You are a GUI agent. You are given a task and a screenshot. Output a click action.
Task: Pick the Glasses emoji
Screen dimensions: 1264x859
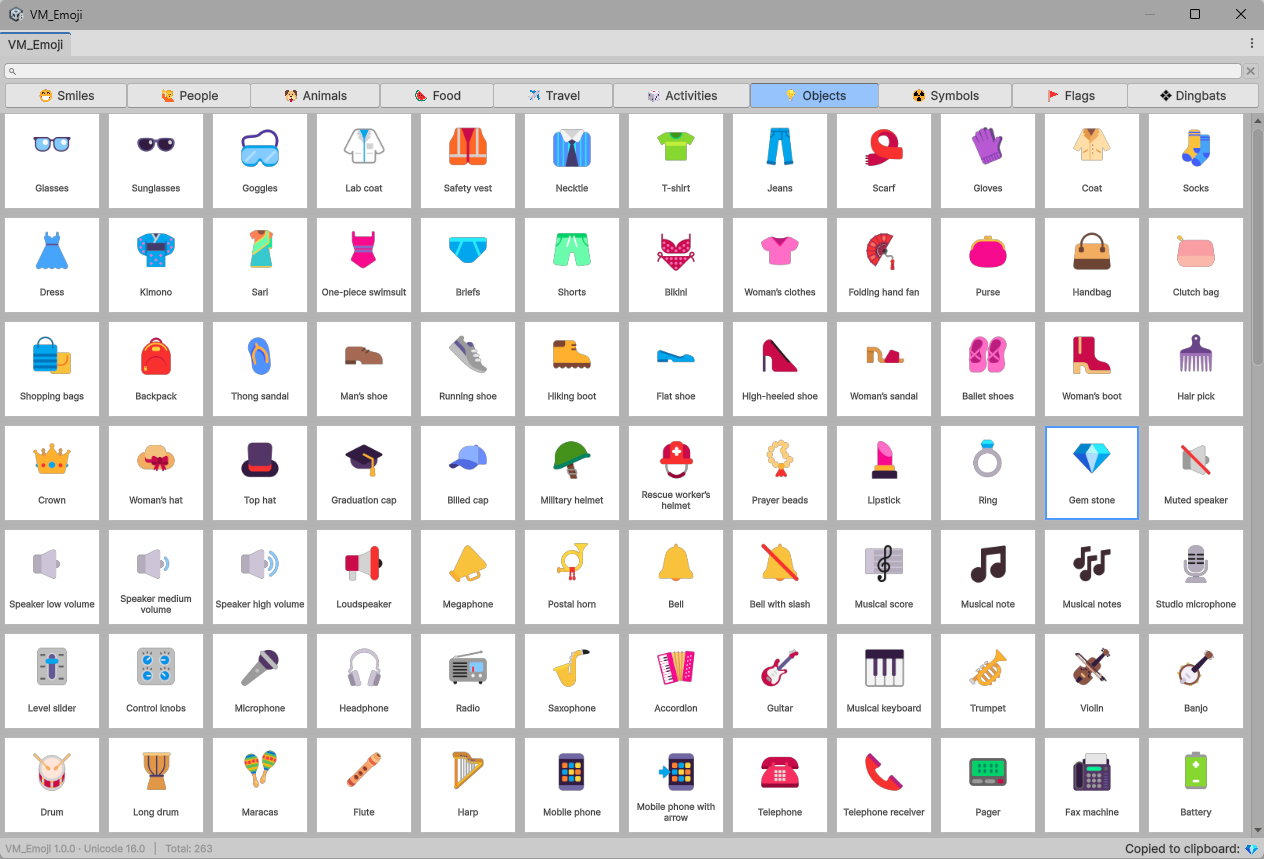click(52, 161)
